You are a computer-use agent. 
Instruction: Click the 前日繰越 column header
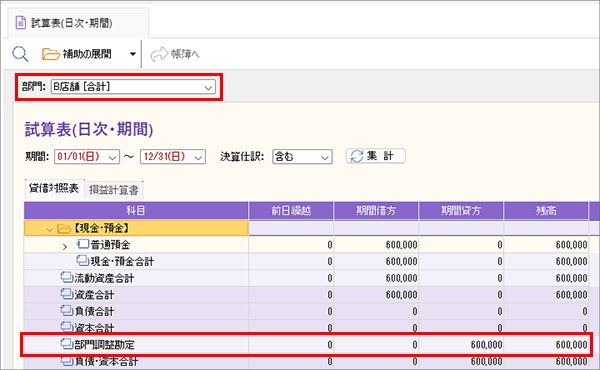click(x=291, y=211)
